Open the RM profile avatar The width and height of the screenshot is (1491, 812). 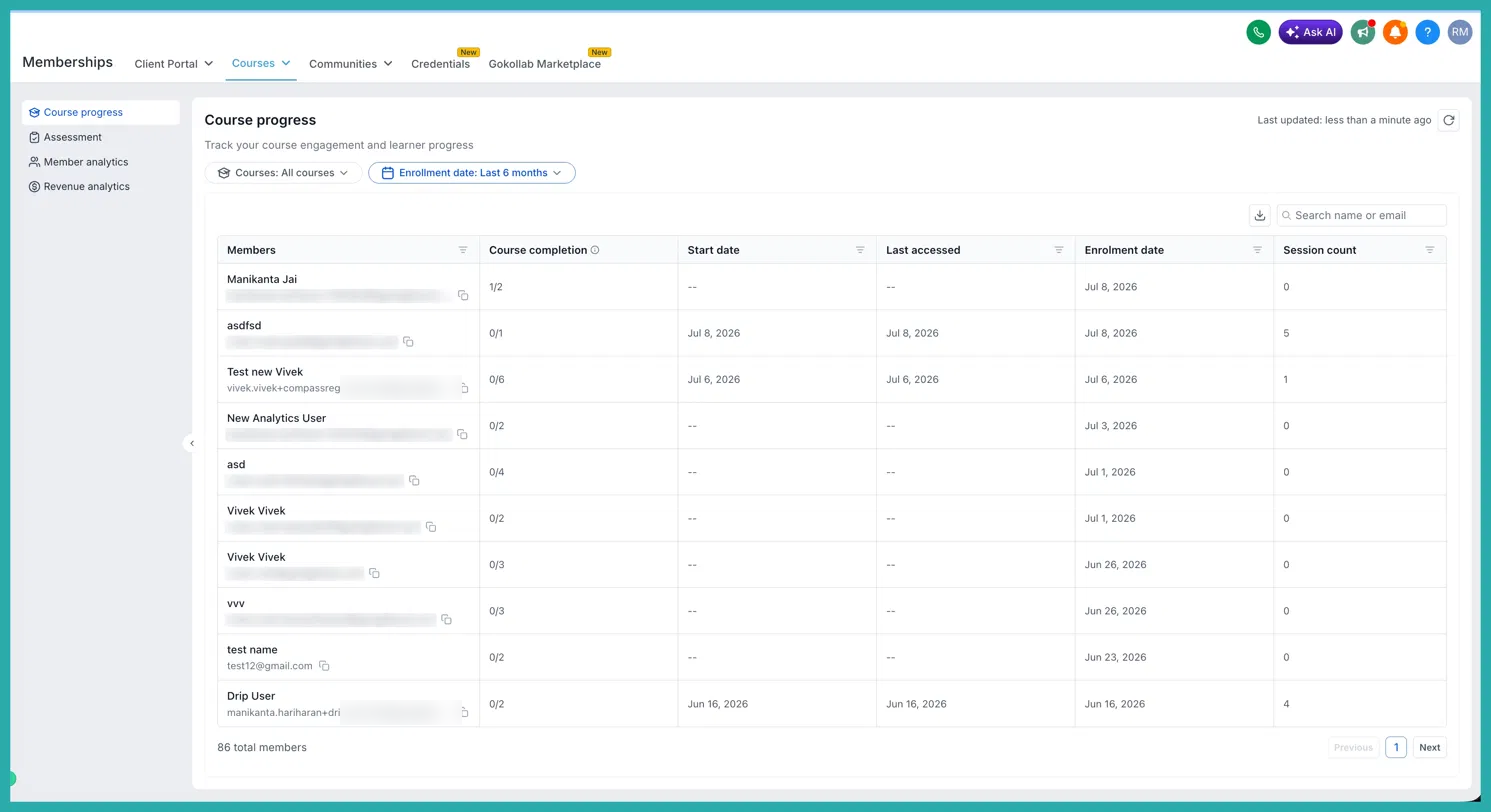pos(1460,32)
